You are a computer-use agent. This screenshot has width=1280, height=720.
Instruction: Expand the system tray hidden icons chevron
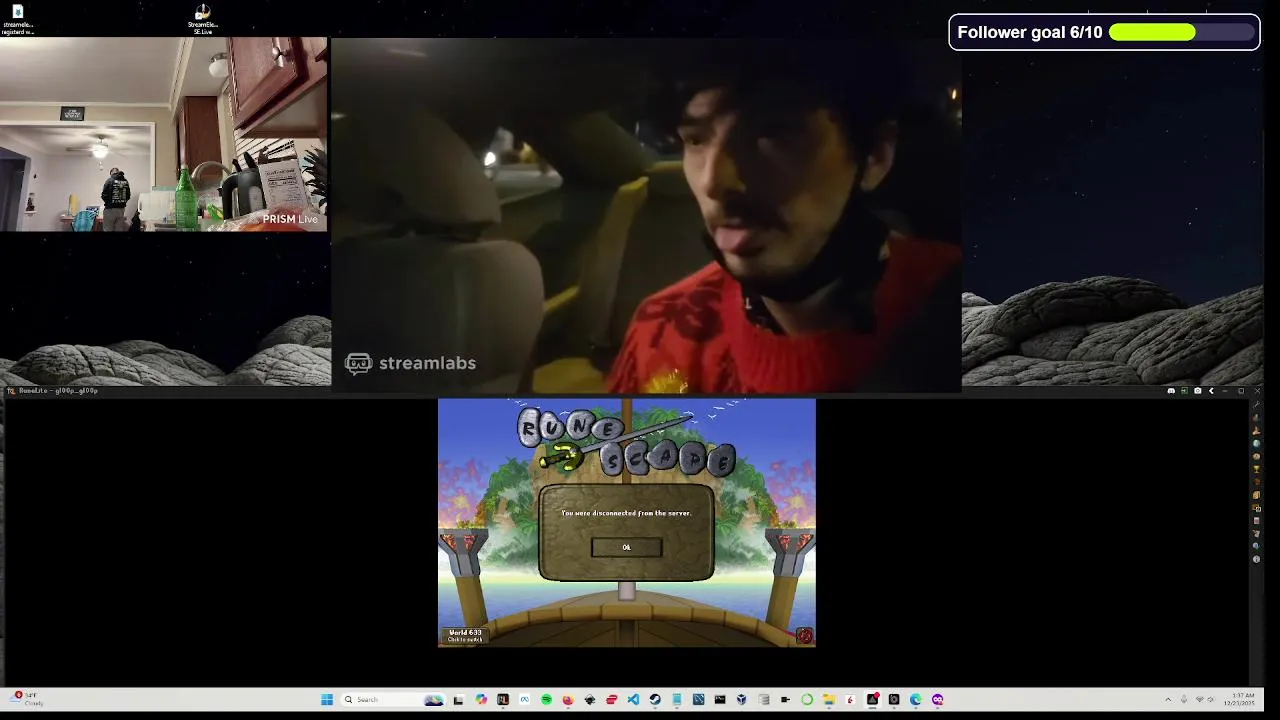pyautogui.click(x=1168, y=699)
